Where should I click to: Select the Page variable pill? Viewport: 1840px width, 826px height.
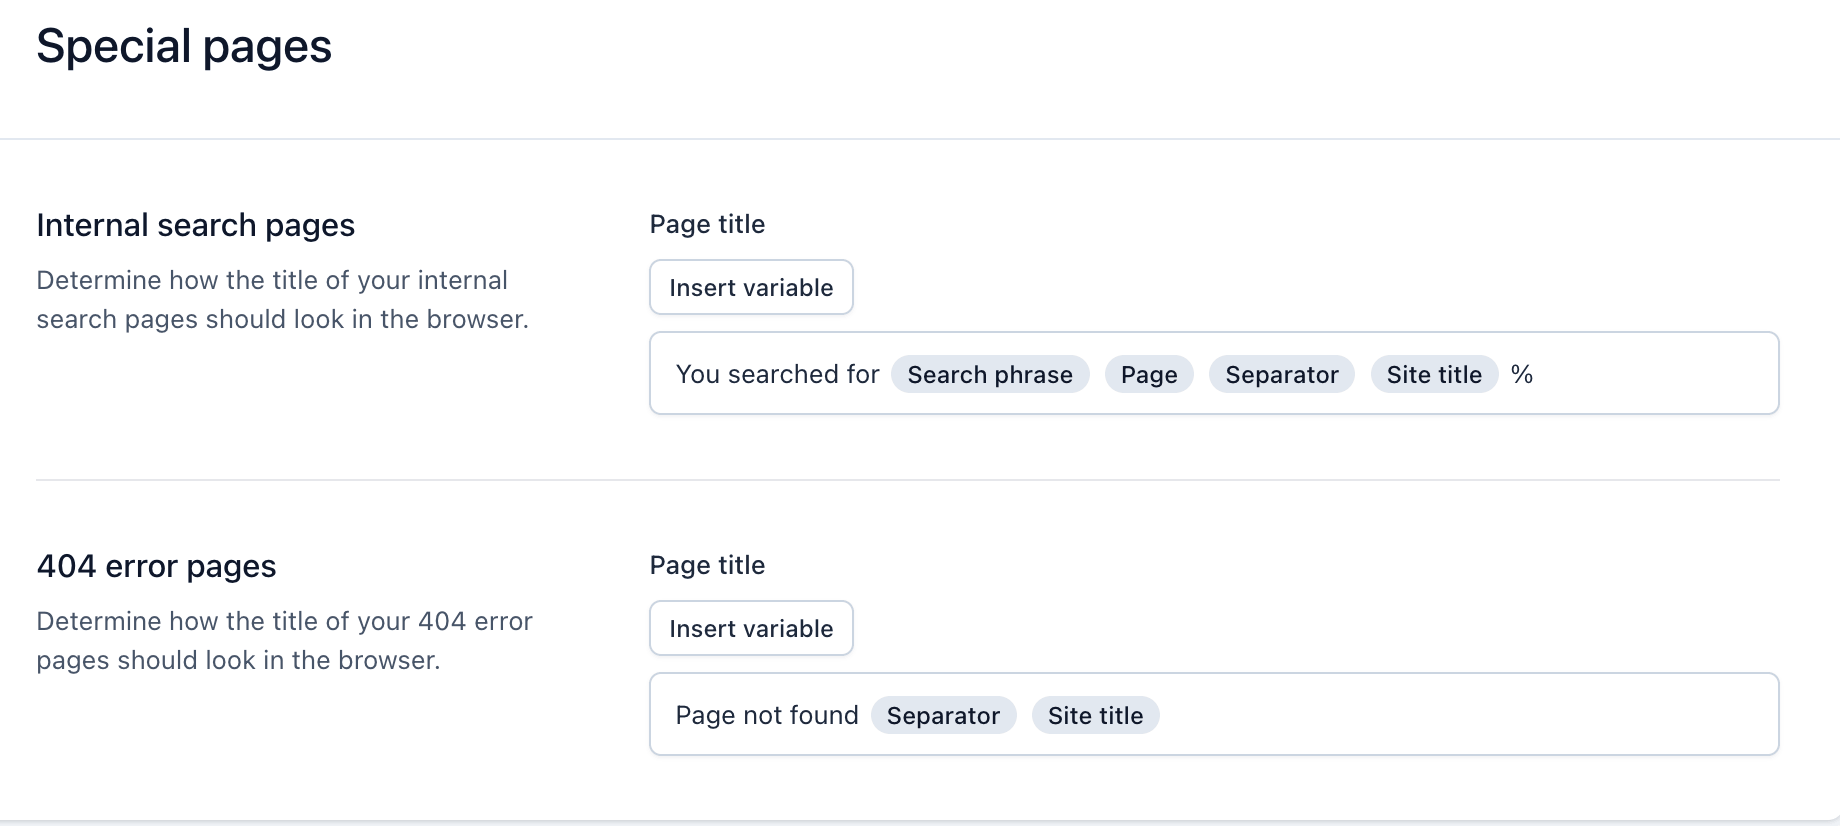(x=1148, y=374)
